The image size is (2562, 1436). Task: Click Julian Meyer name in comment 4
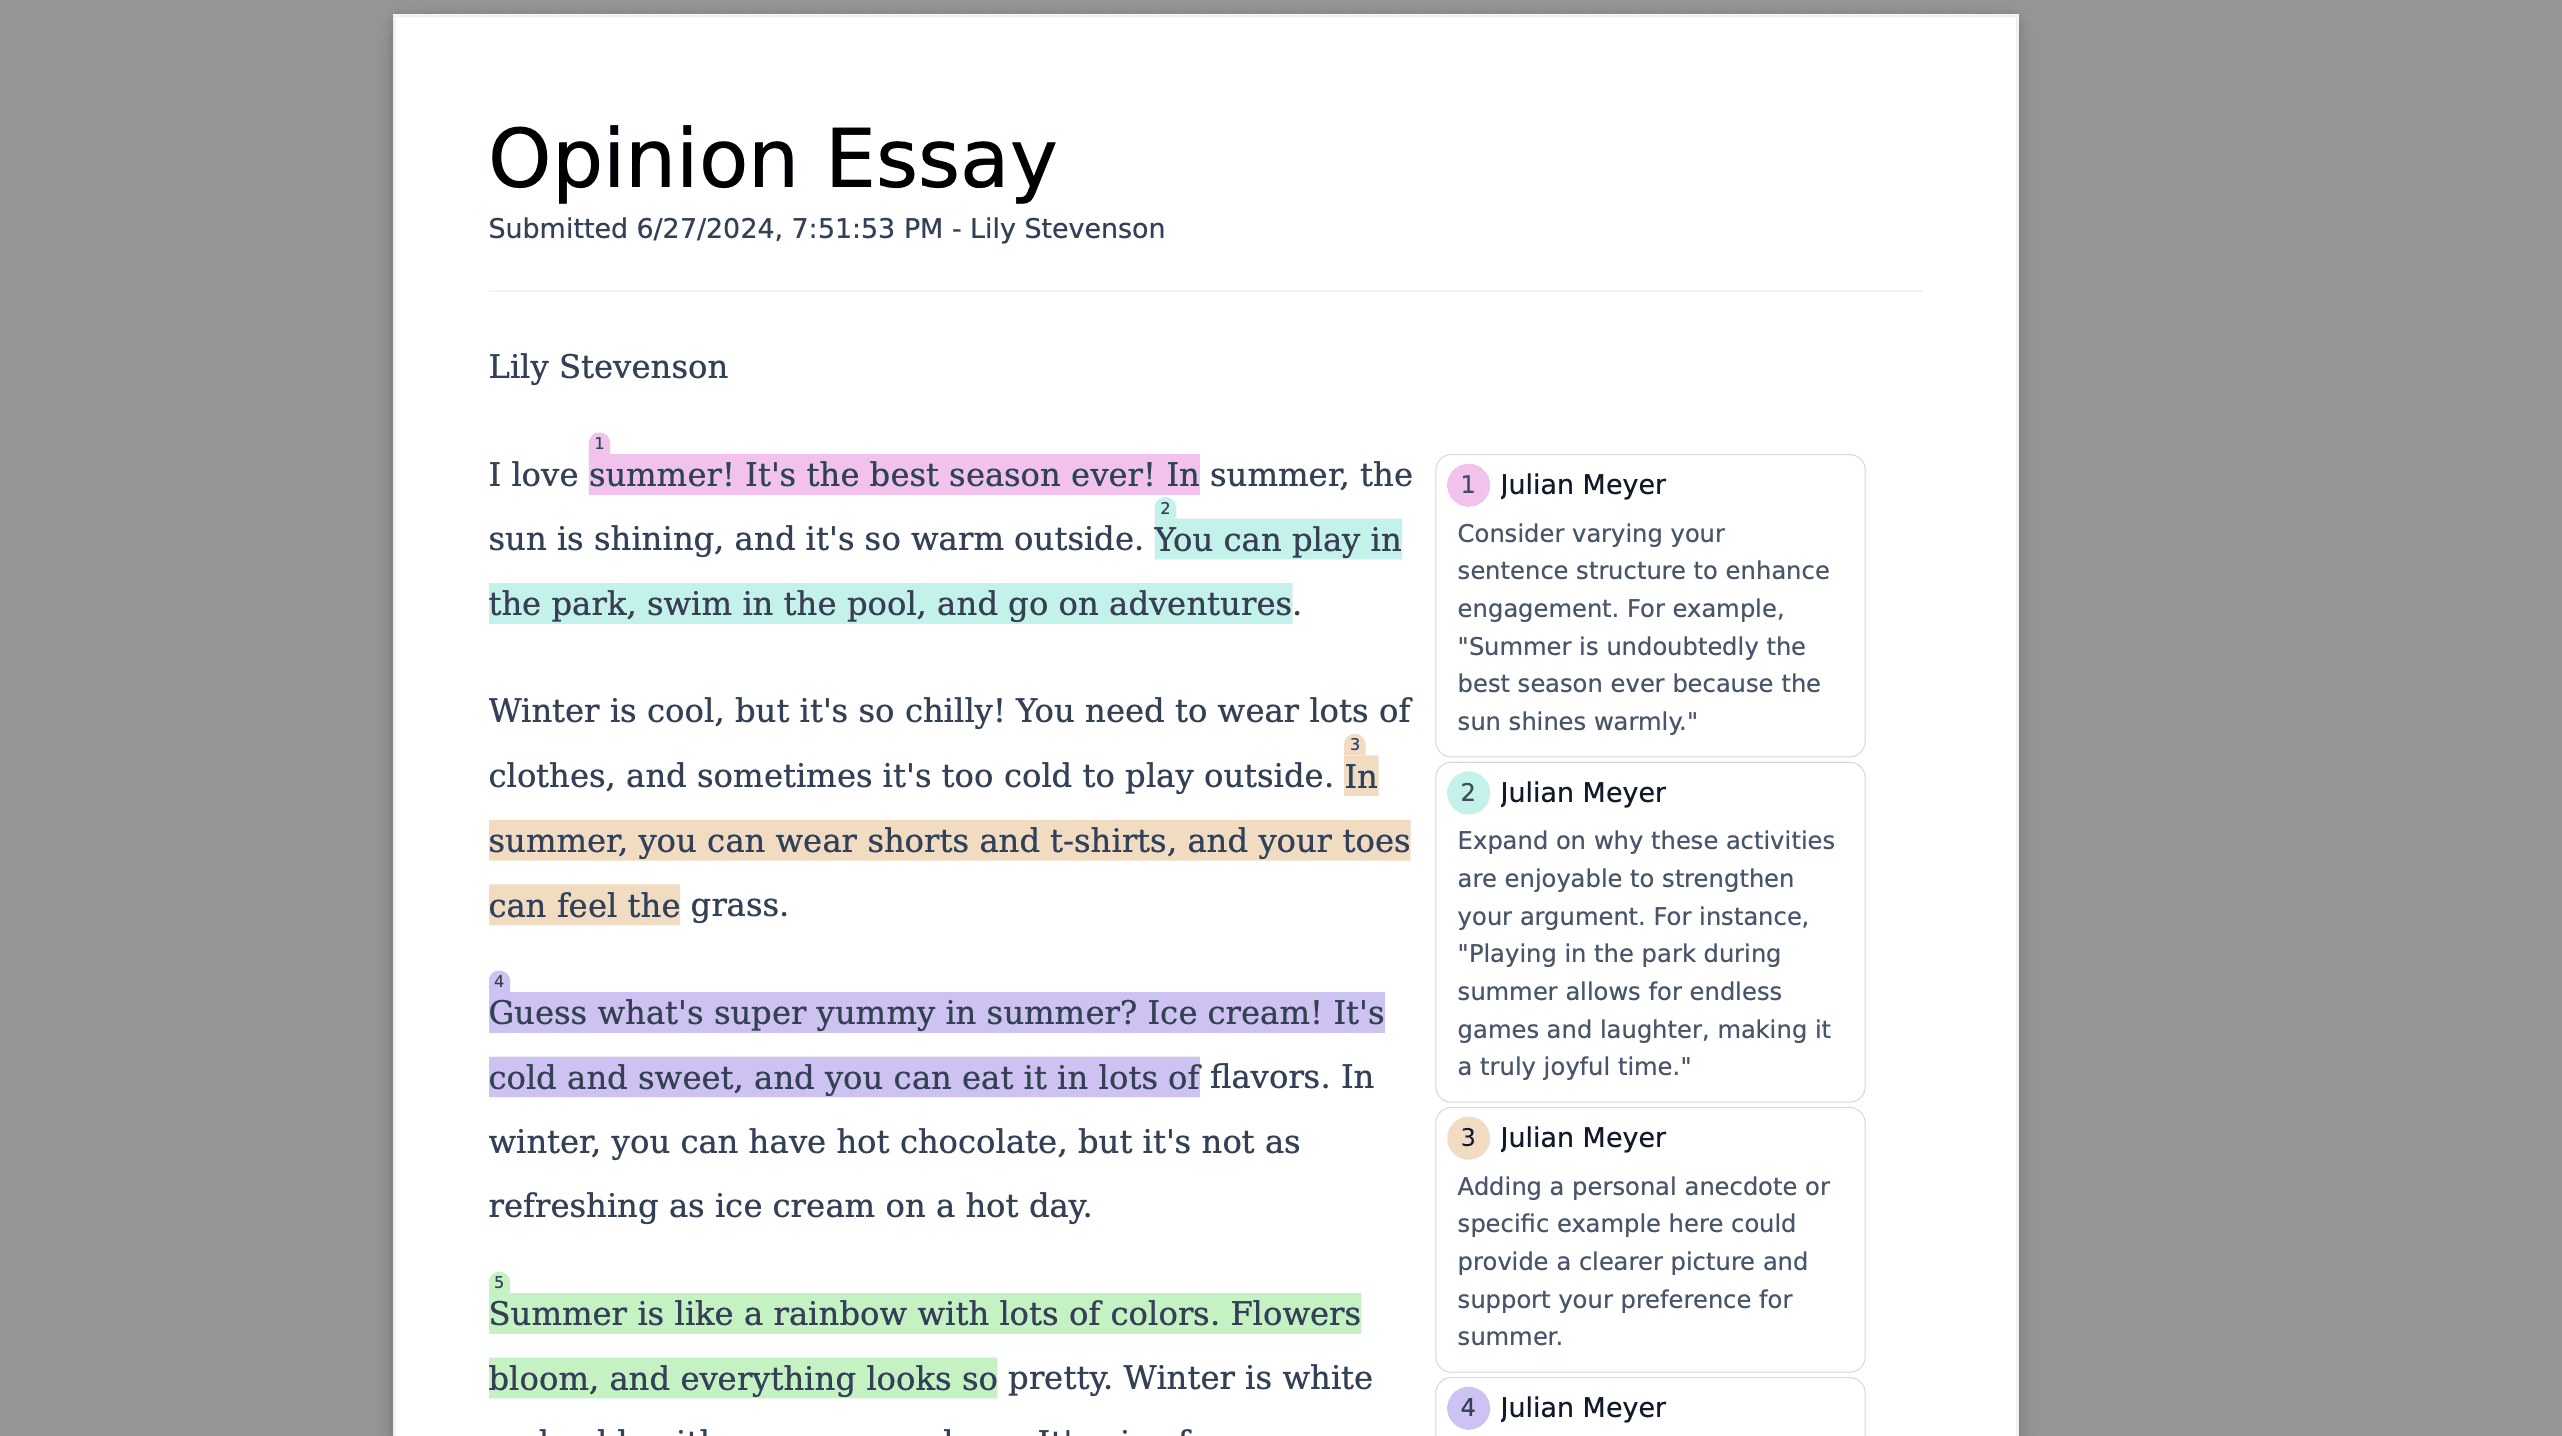1583,1408
